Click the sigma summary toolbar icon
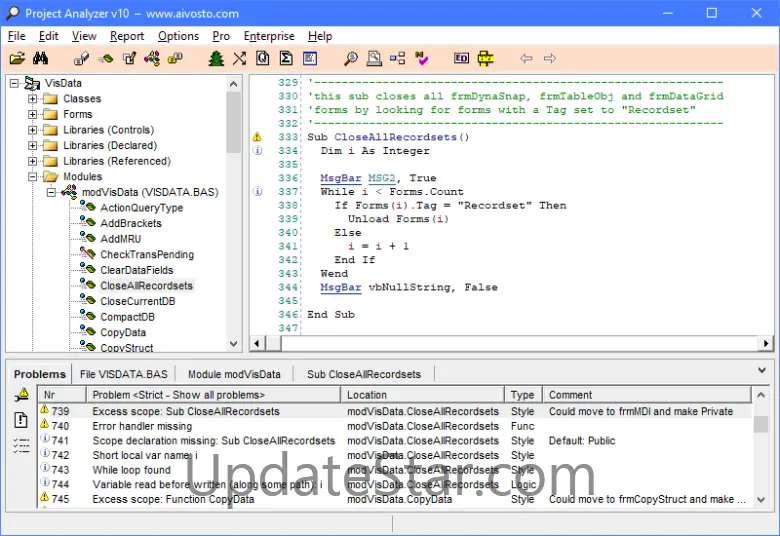 (x=286, y=58)
